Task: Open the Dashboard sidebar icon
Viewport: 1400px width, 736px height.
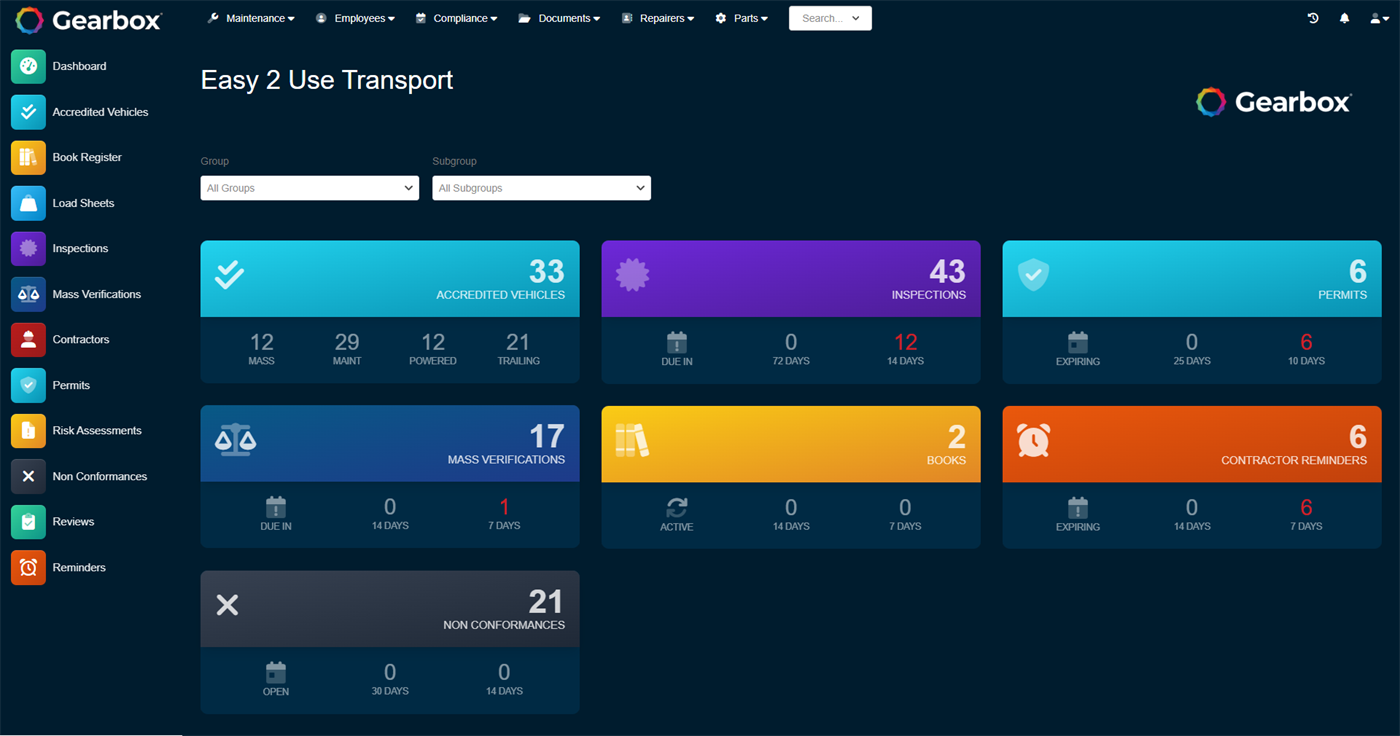Action: pyautogui.click(x=28, y=66)
